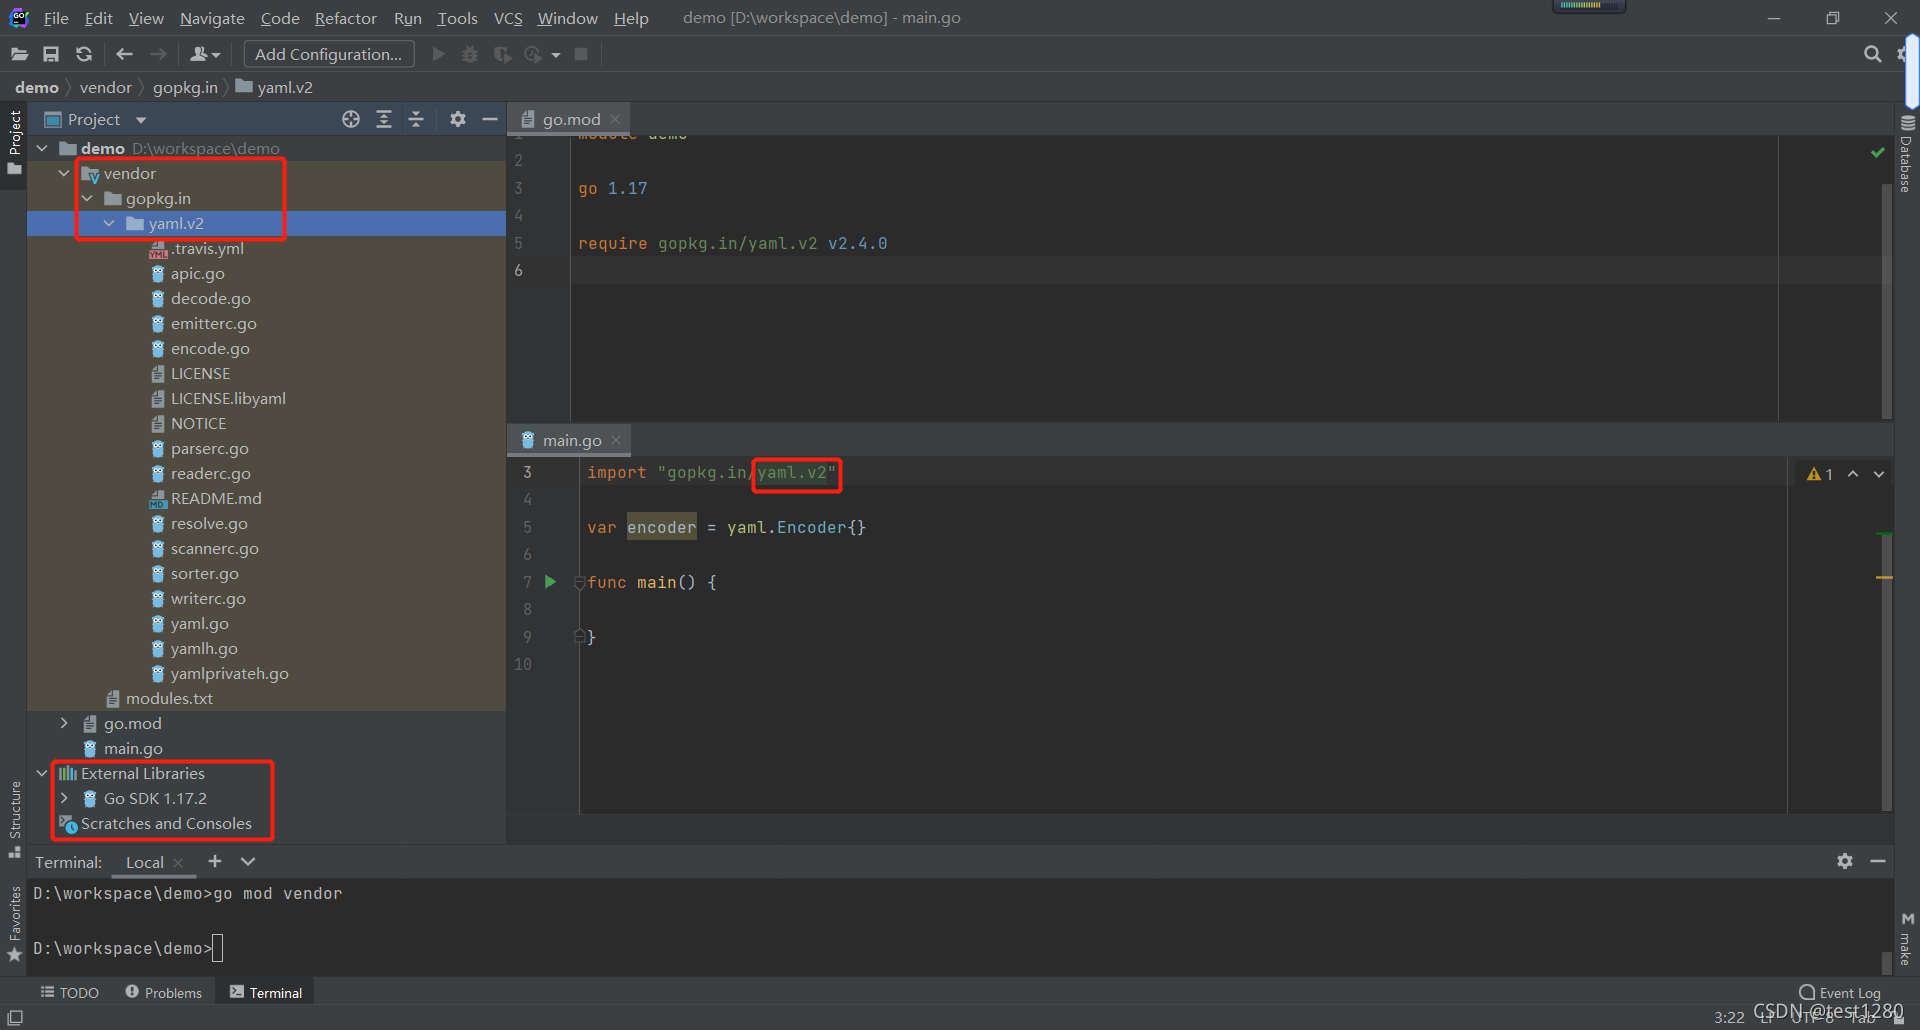This screenshot has height=1030, width=1920.
Task: Click the tool windows quick-access icon at bottom left
Action: [15, 1017]
